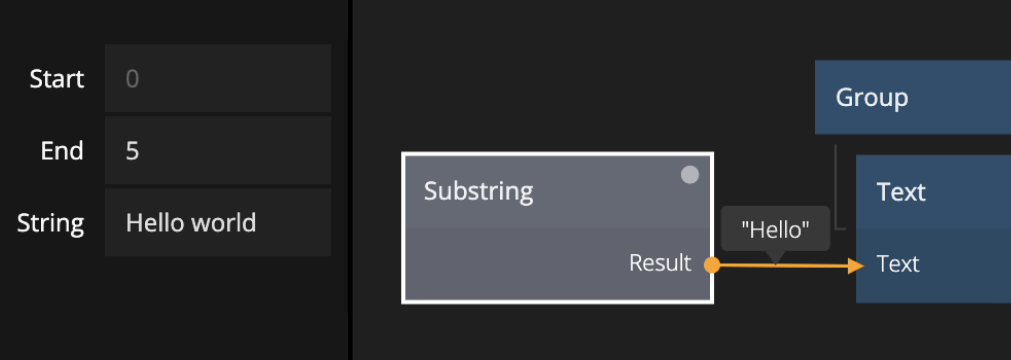Click the Result label on Substring node
This screenshot has width=1011, height=360.
click(x=660, y=263)
